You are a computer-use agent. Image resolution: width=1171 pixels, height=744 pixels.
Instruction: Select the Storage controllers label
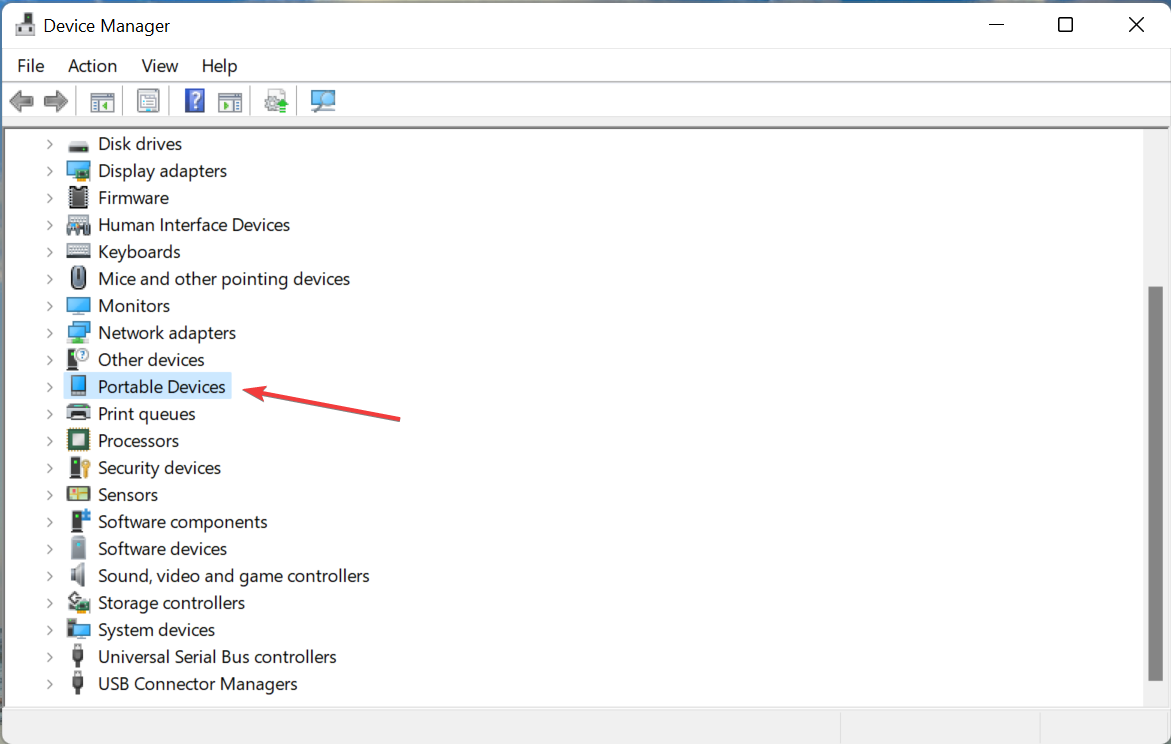pos(172,602)
